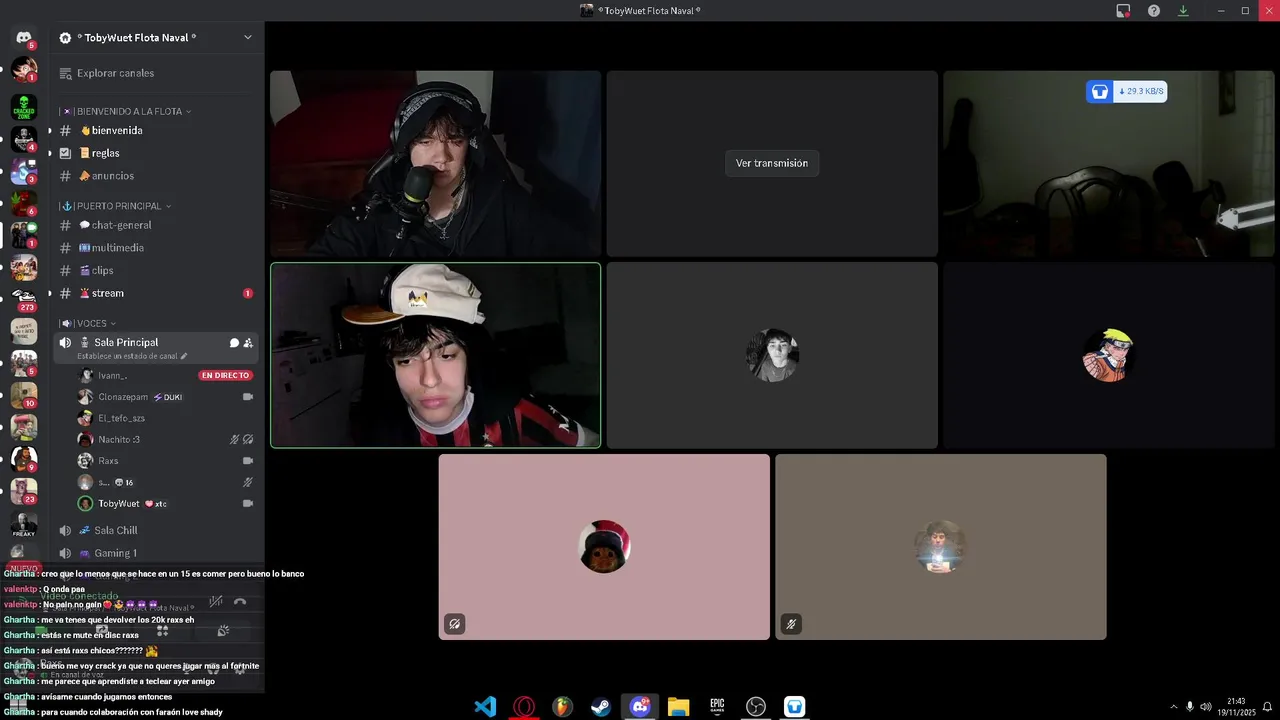Select user Clonazepam in voice list
The image size is (1280, 720).
122,397
